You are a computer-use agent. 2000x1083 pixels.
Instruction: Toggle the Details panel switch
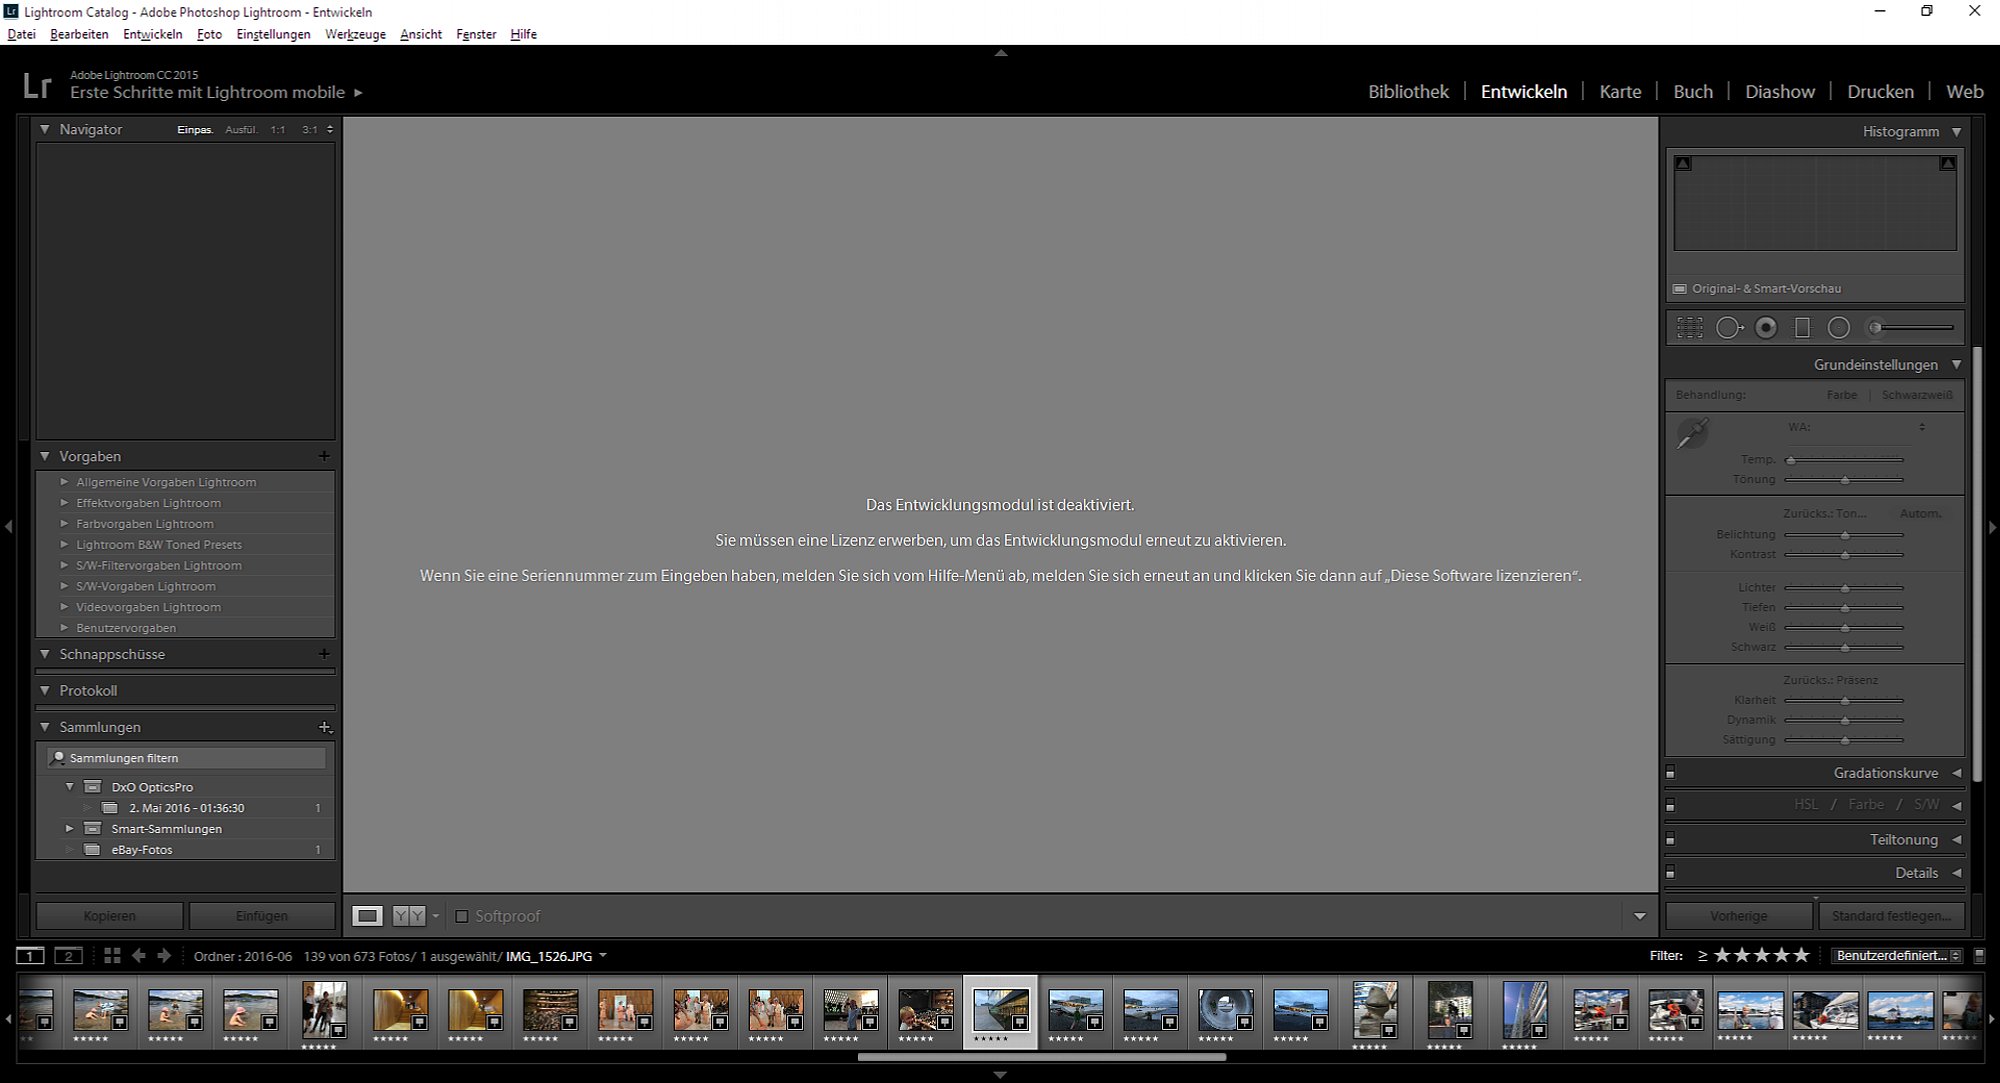pyautogui.click(x=1670, y=873)
